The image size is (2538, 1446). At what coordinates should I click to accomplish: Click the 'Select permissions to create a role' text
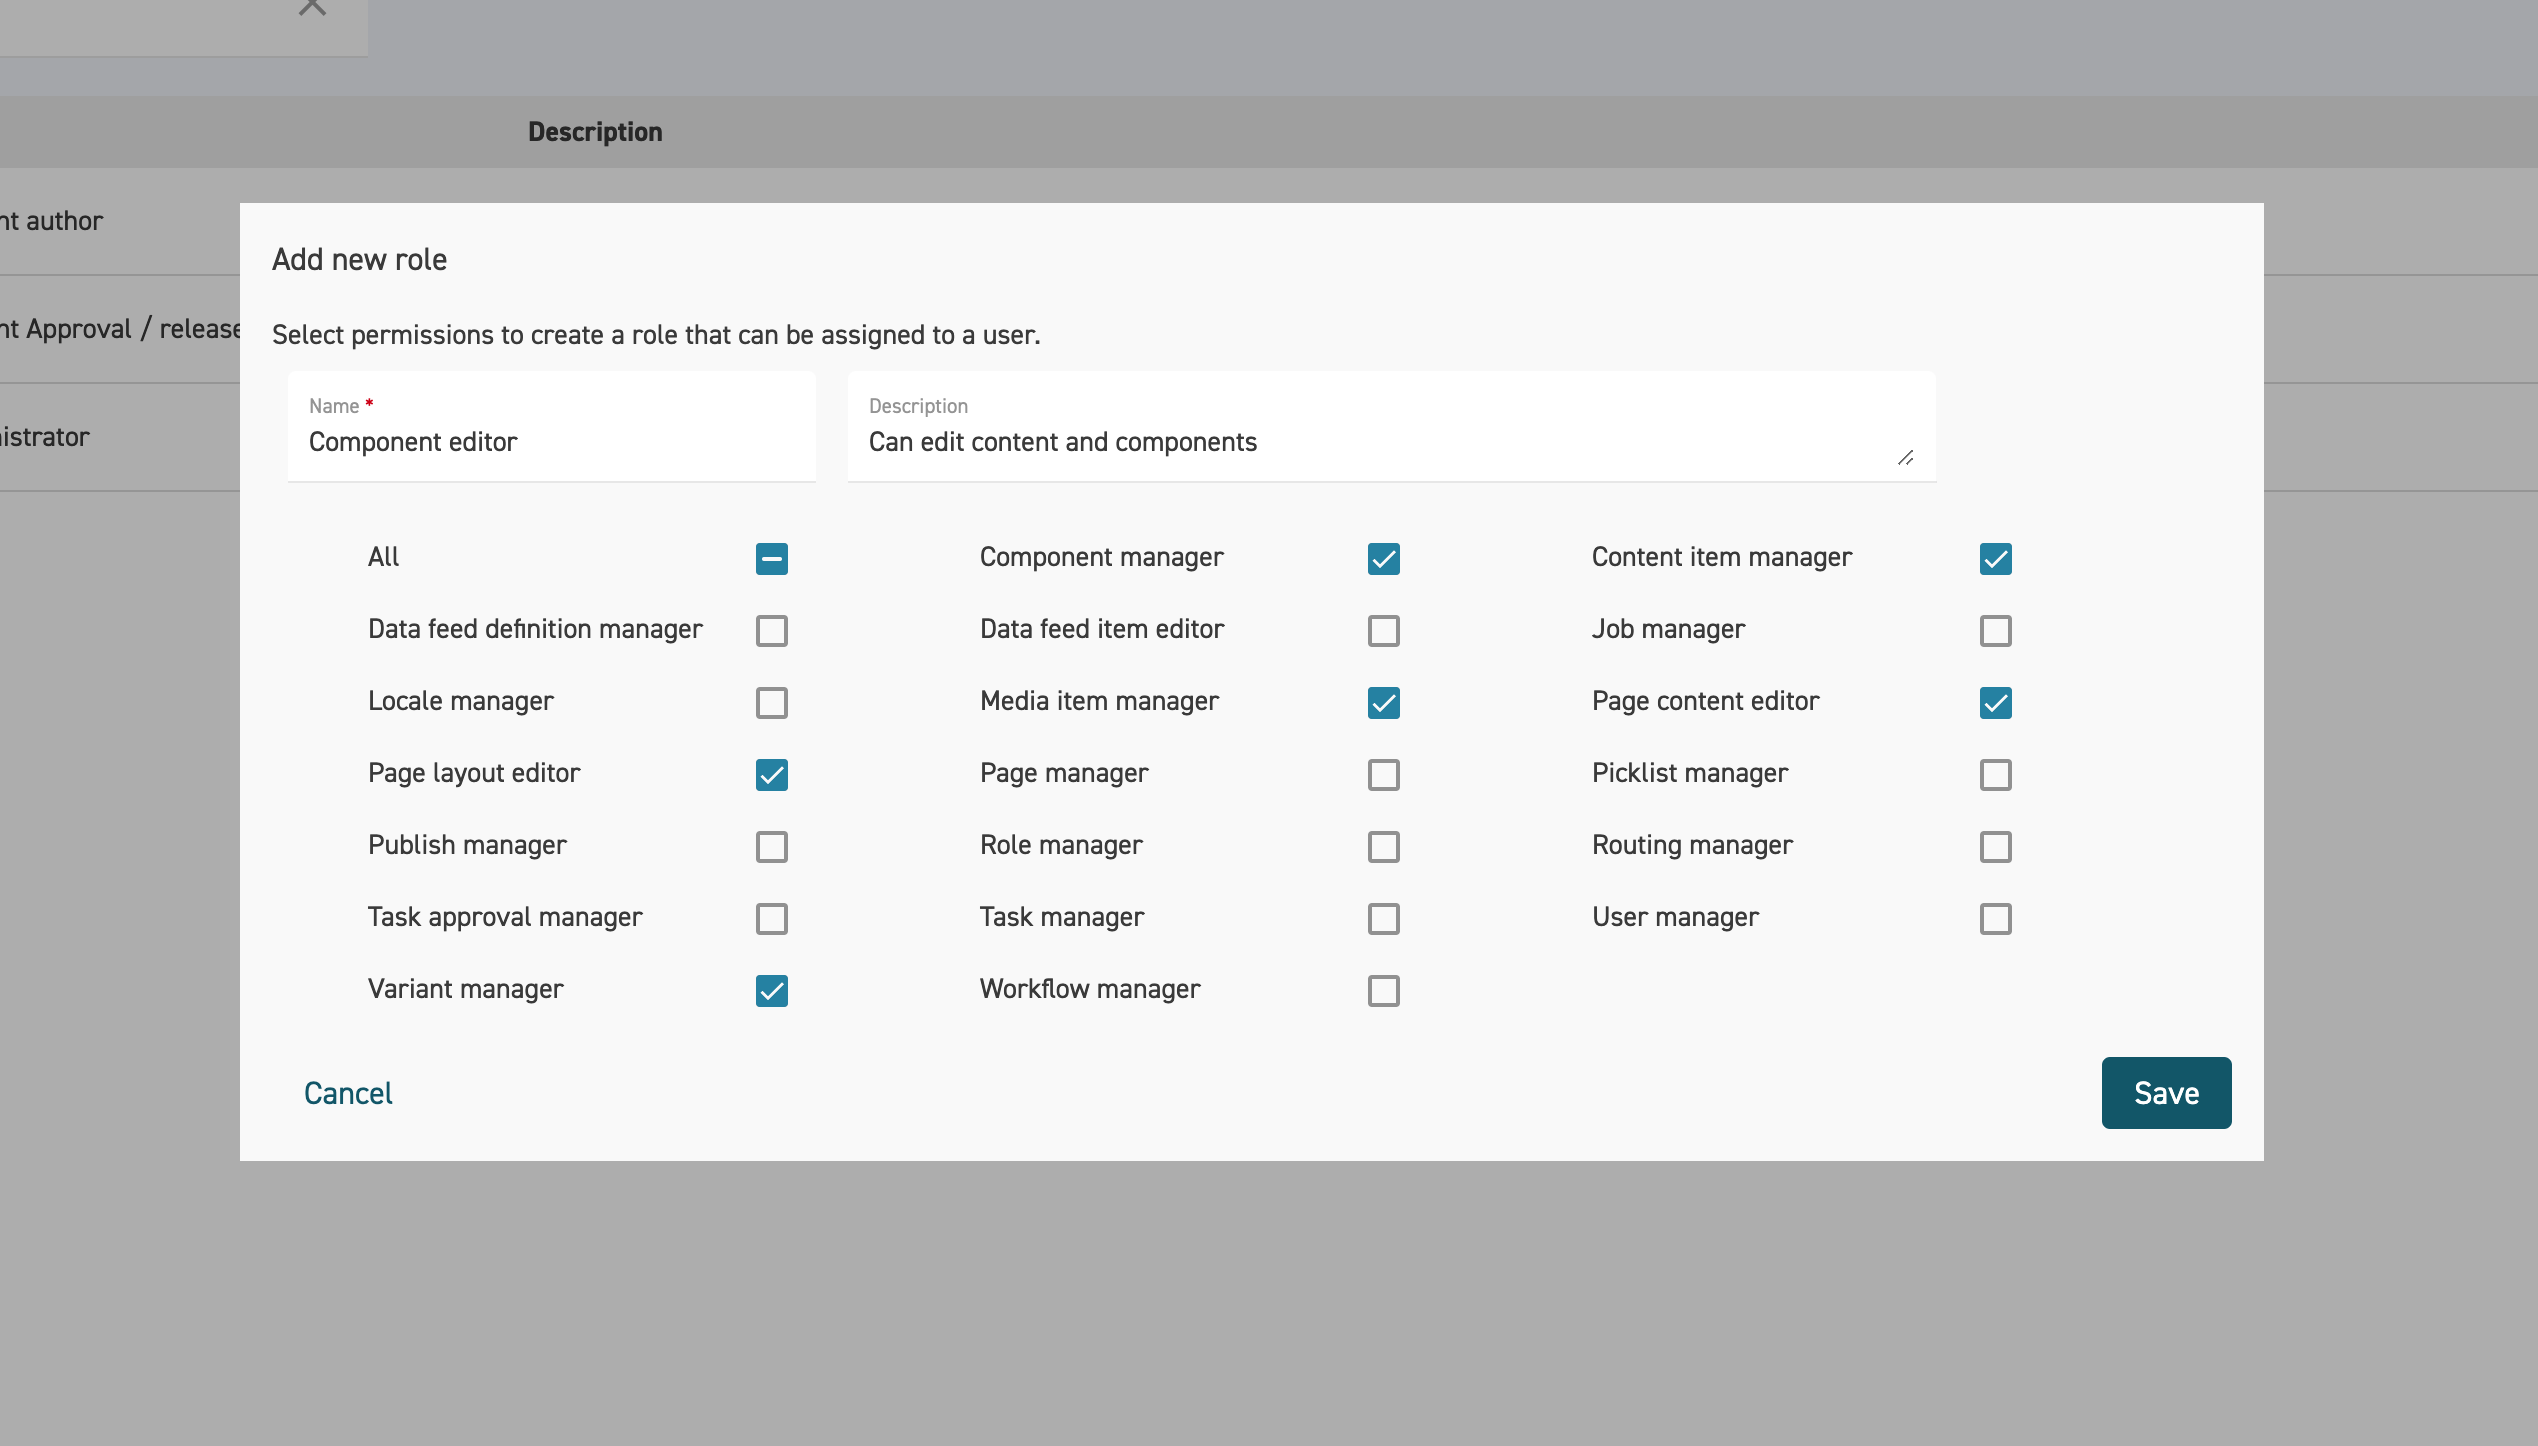point(656,335)
